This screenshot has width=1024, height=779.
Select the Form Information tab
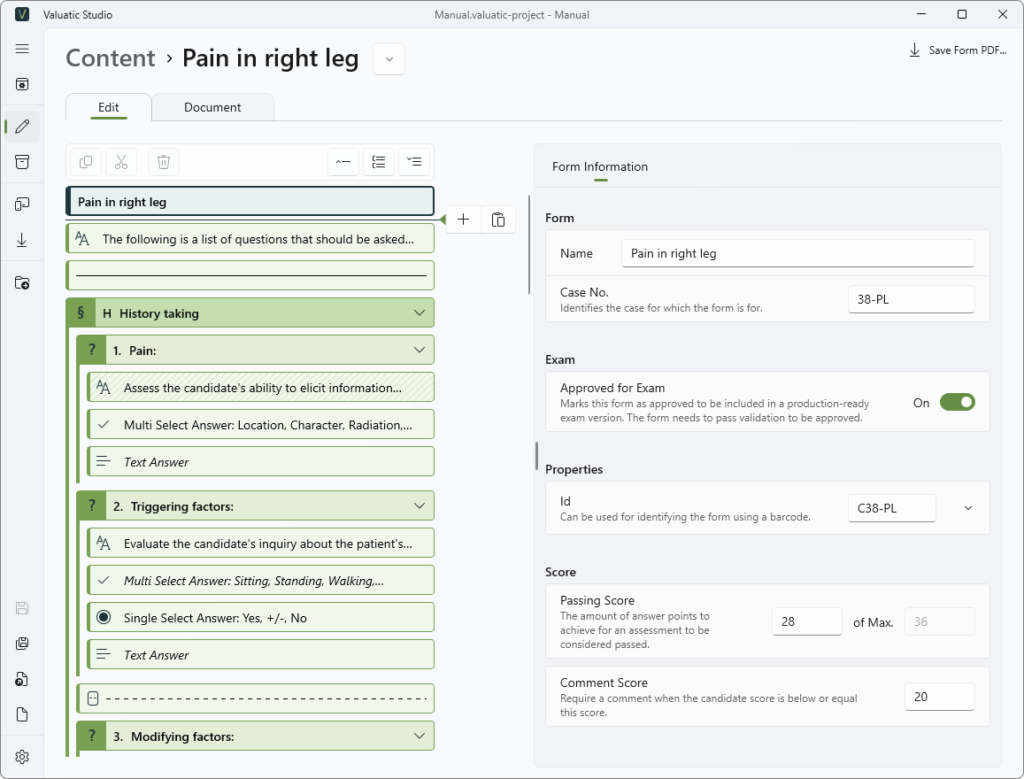point(600,167)
